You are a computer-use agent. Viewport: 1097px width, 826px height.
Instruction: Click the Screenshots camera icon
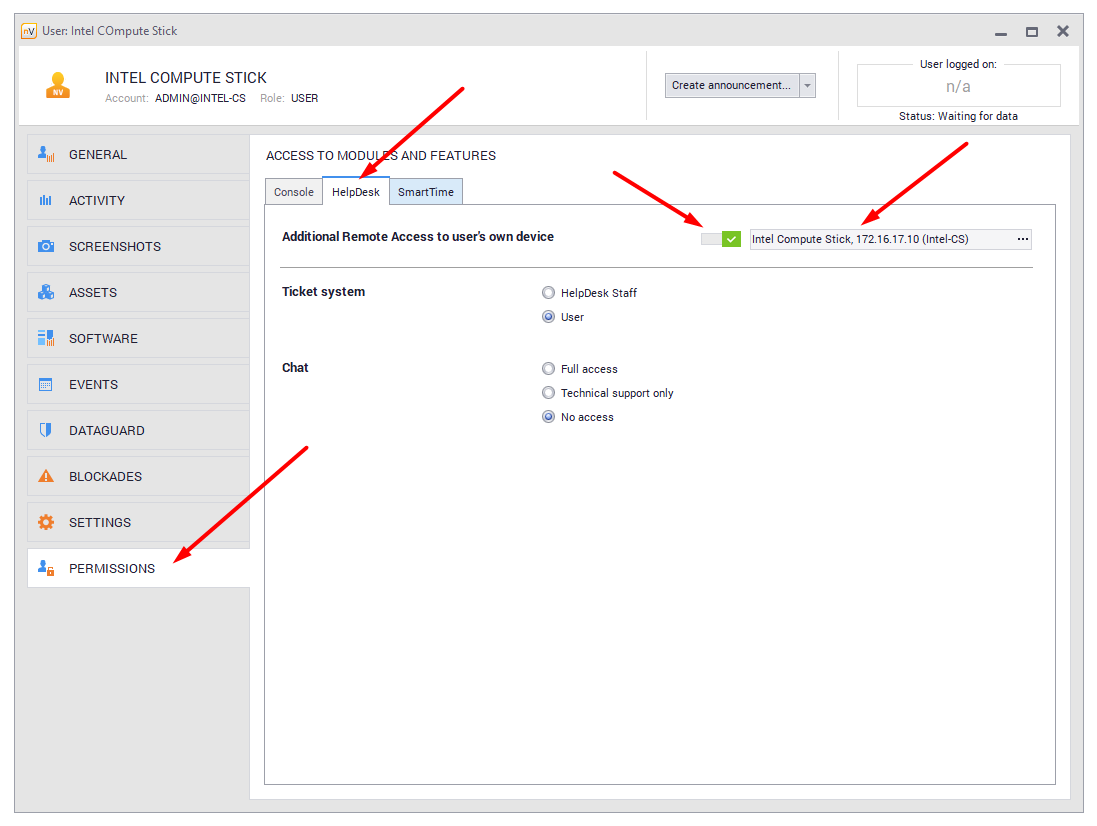click(46, 247)
